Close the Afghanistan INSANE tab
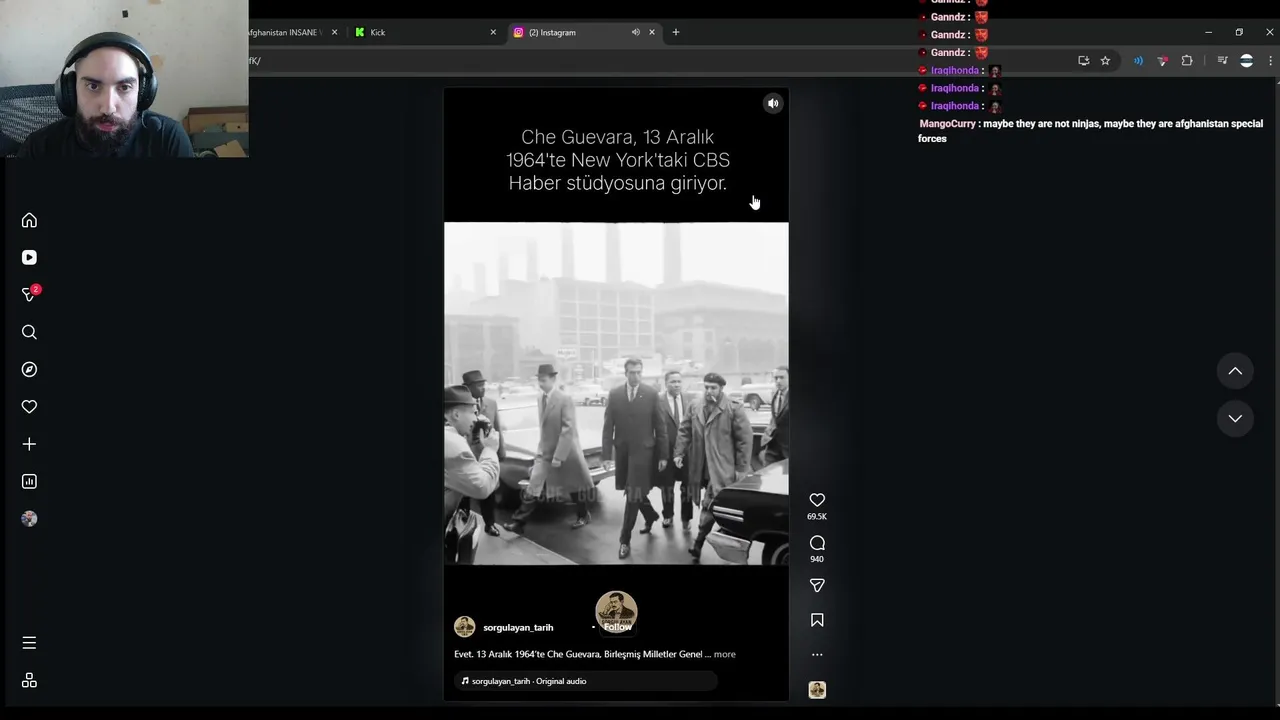The height and width of the screenshot is (720, 1280). 334,32
